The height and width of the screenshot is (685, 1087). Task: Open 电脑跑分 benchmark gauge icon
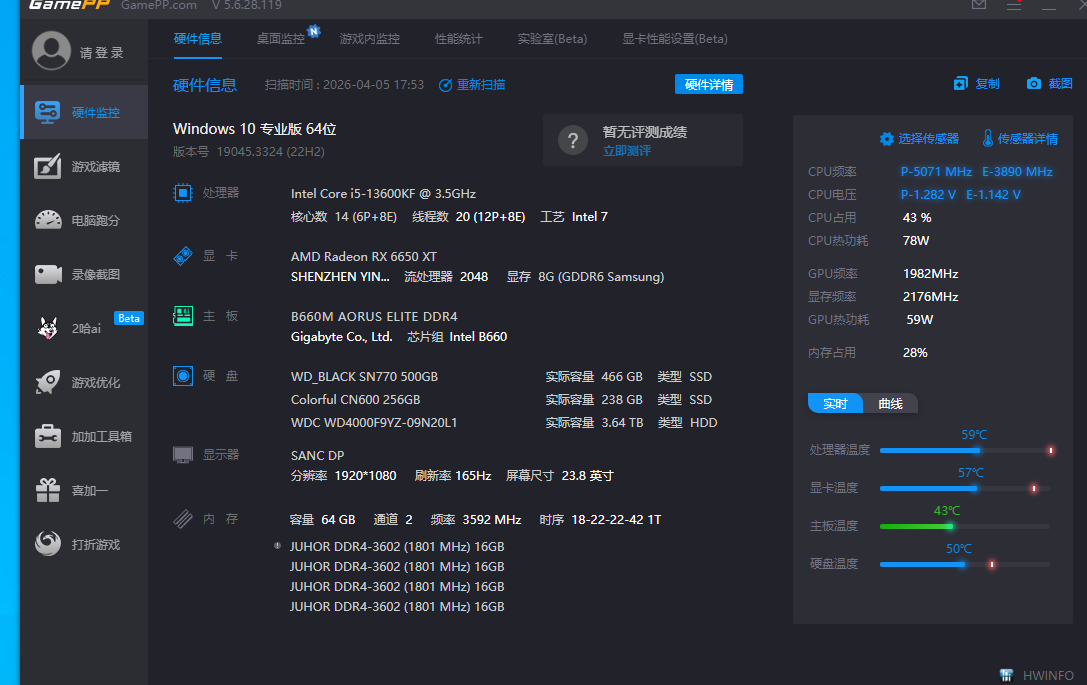[x=48, y=220]
